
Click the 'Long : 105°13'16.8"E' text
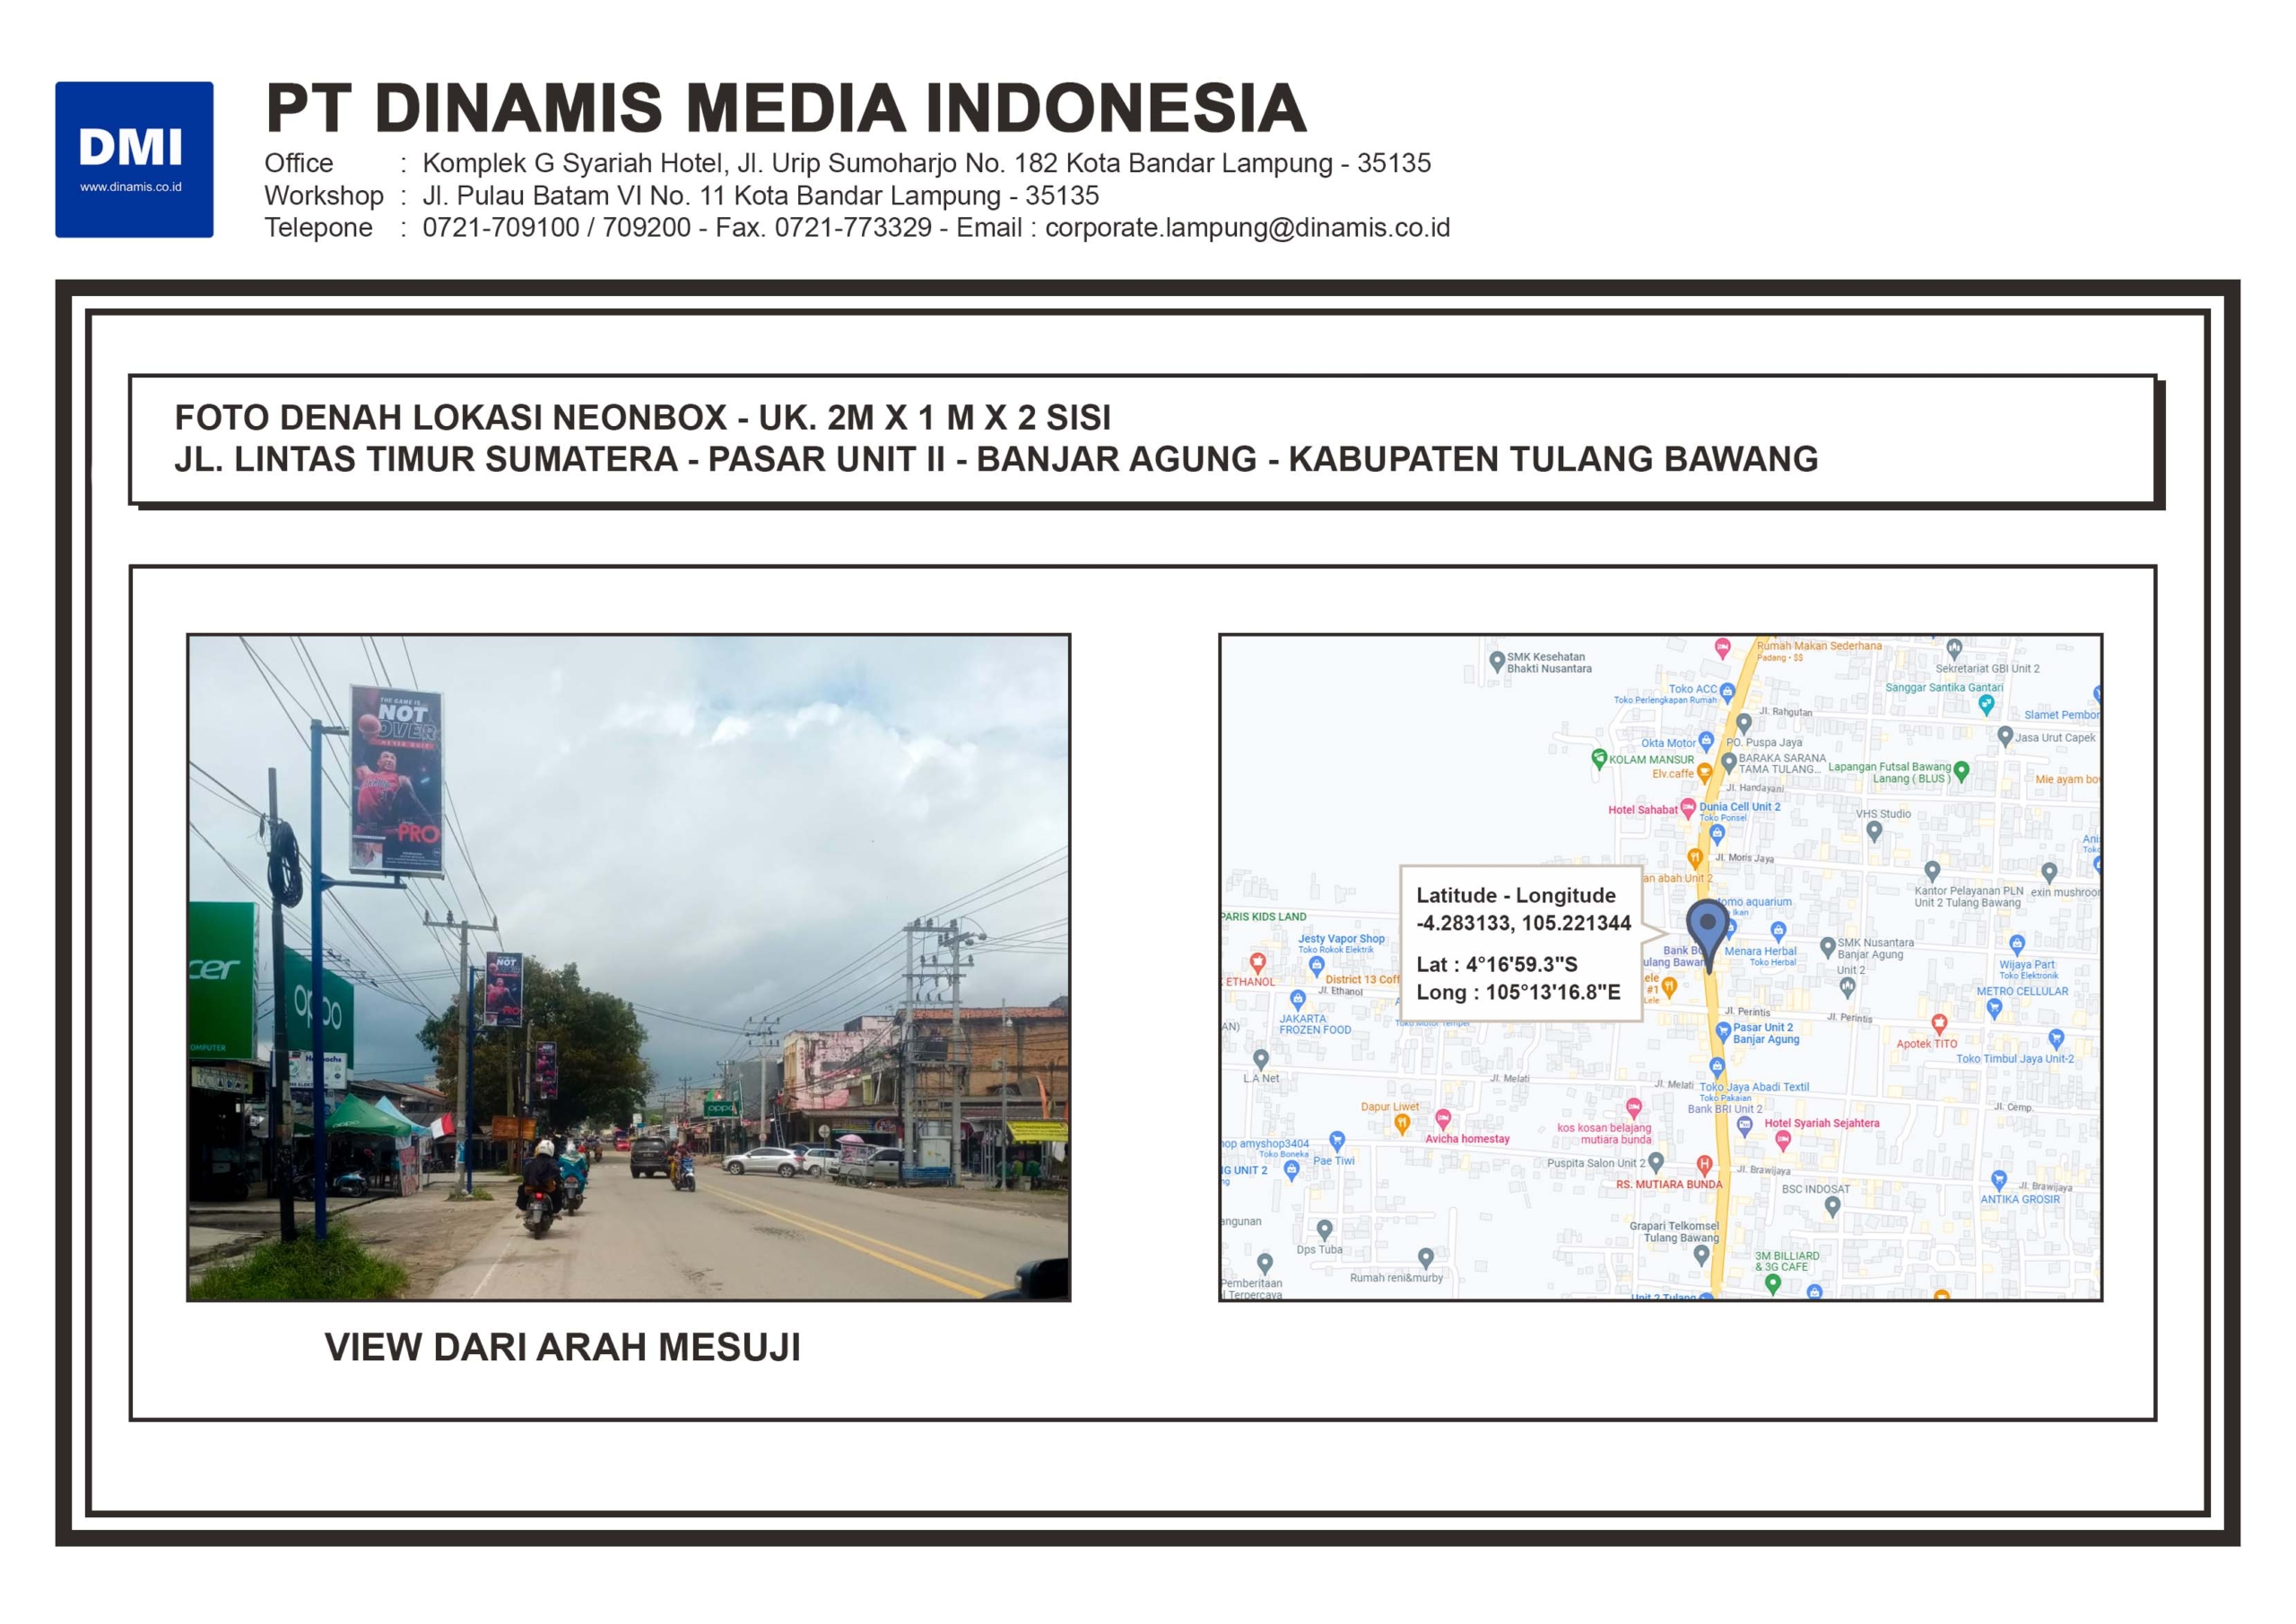pyautogui.click(x=1518, y=992)
